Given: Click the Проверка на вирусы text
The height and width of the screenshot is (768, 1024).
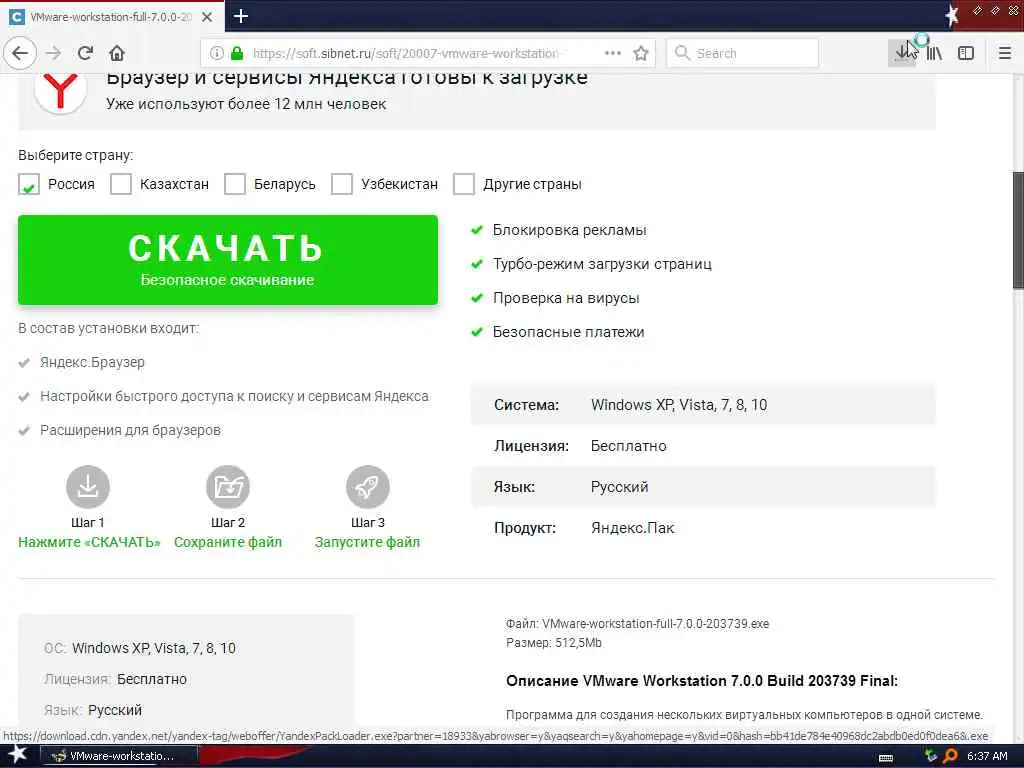Looking at the screenshot, I should tap(566, 298).
